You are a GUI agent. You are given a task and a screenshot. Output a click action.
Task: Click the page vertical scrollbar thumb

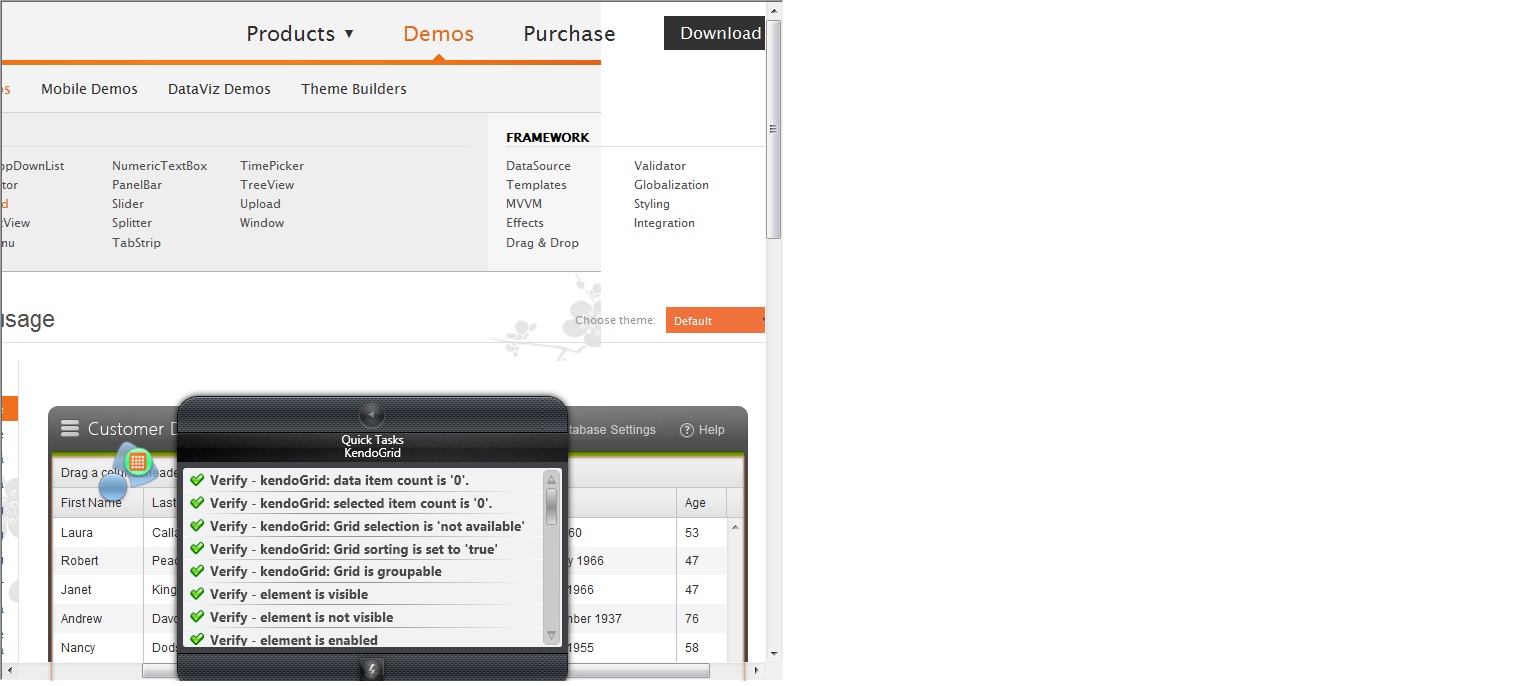point(774,128)
